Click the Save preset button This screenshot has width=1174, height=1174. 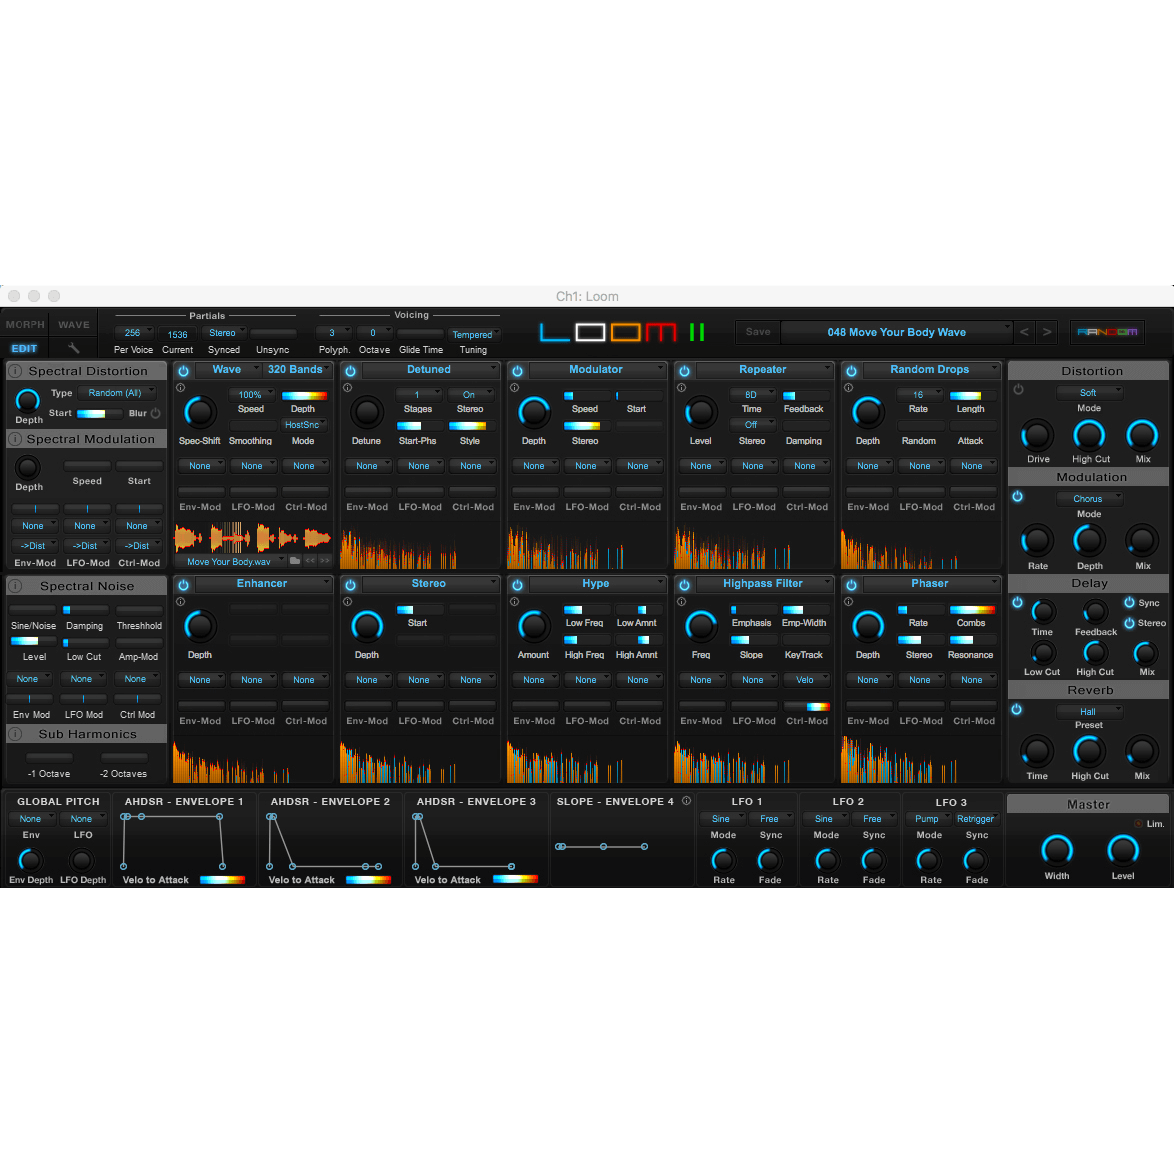(758, 332)
